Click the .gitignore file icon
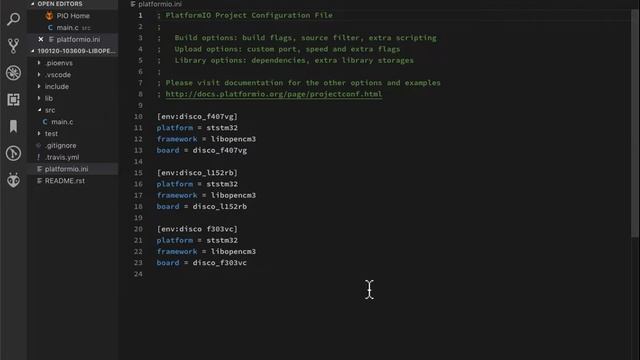The width and height of the screenshot is (640, 360). 38,145
